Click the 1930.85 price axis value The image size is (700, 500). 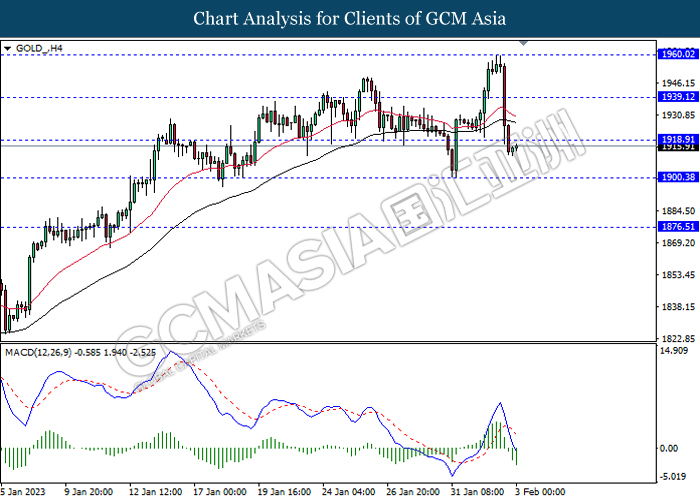tap(678, 115)
